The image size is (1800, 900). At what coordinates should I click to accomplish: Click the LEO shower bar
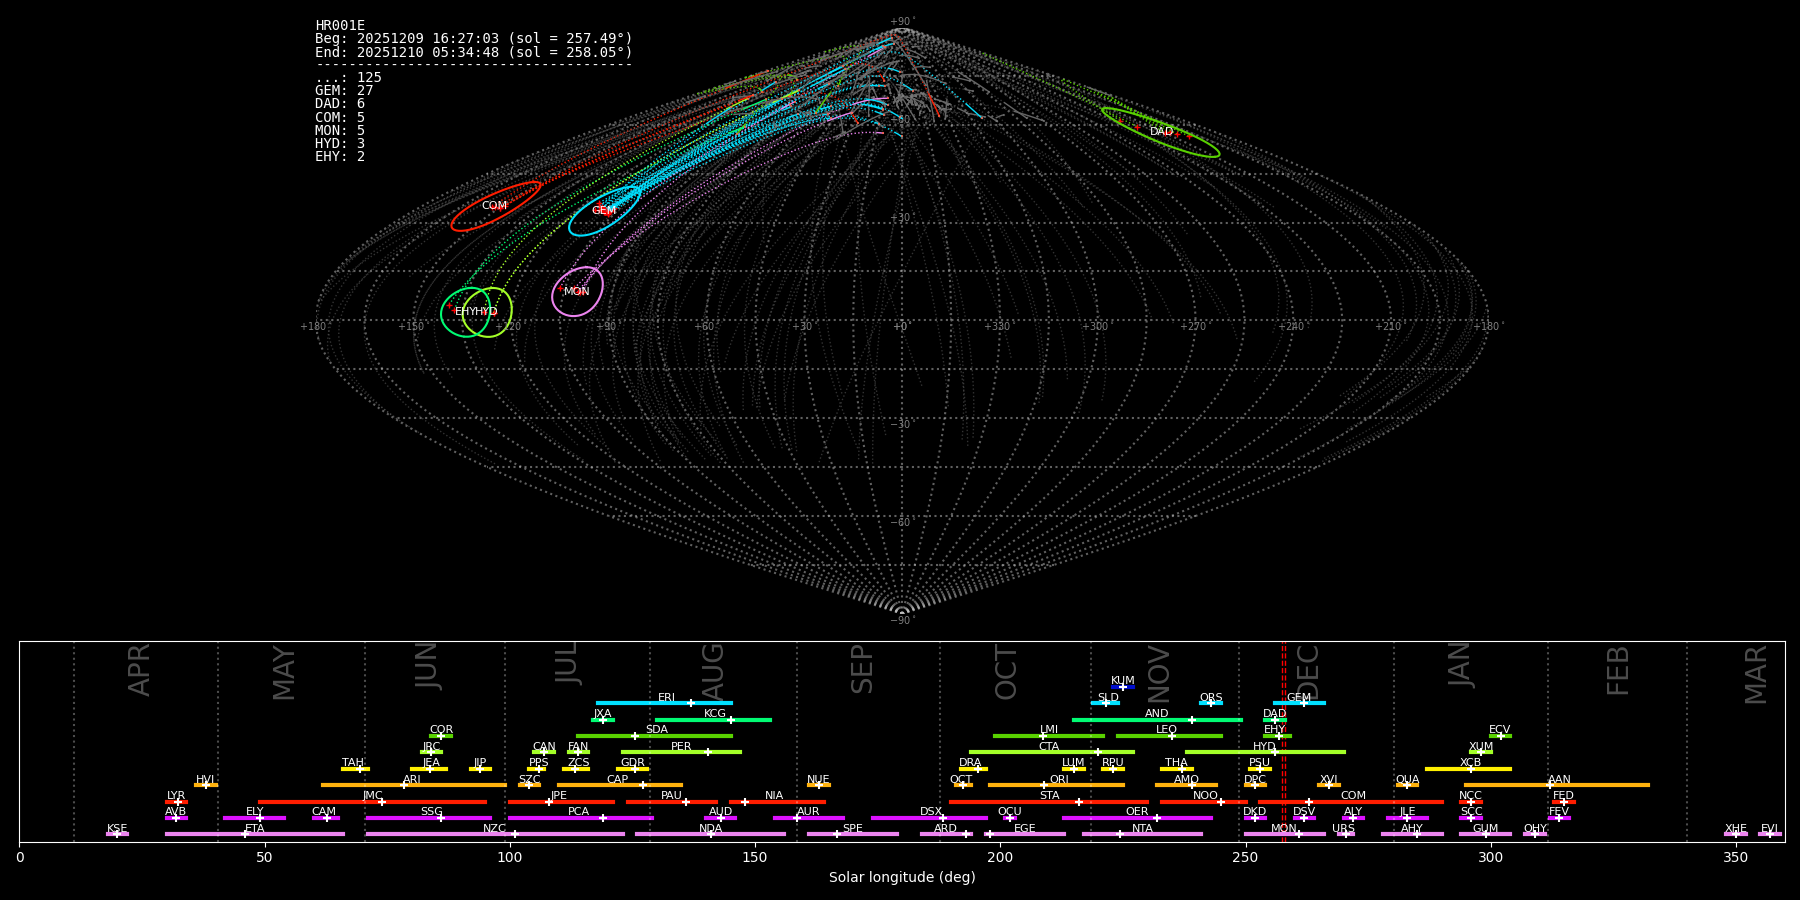click(x=1169, y=736)
